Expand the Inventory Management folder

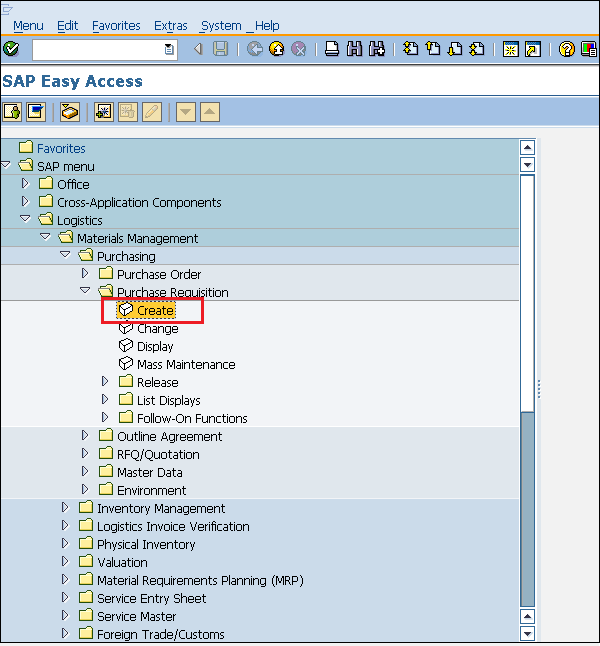[x=65, y=508]
